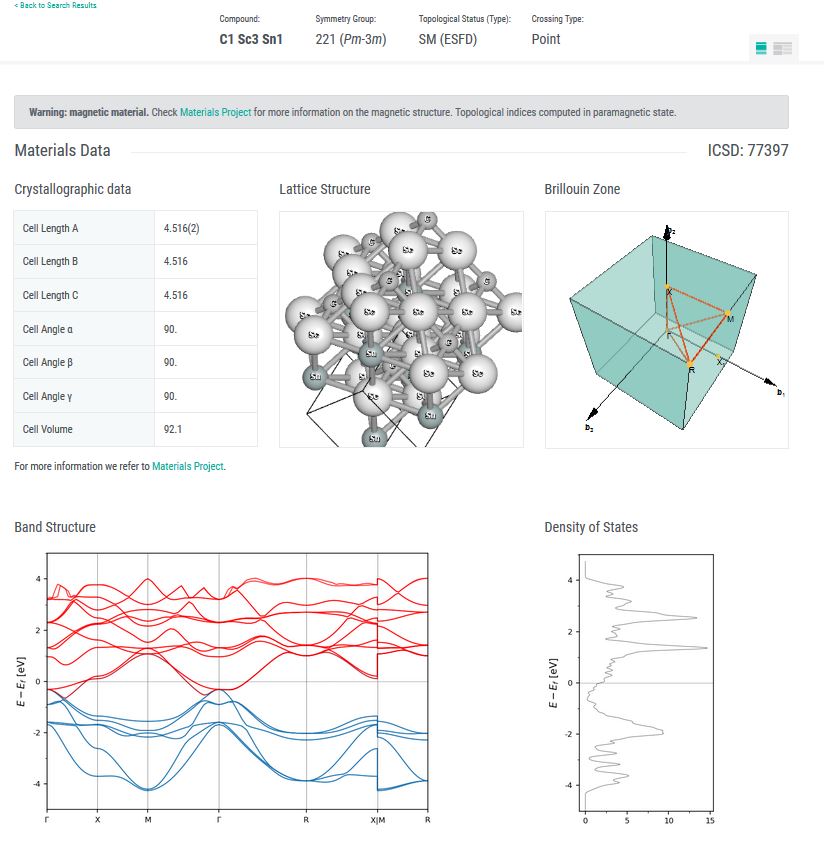
Task: Click the density of states plot
Action: coord(647,680)
